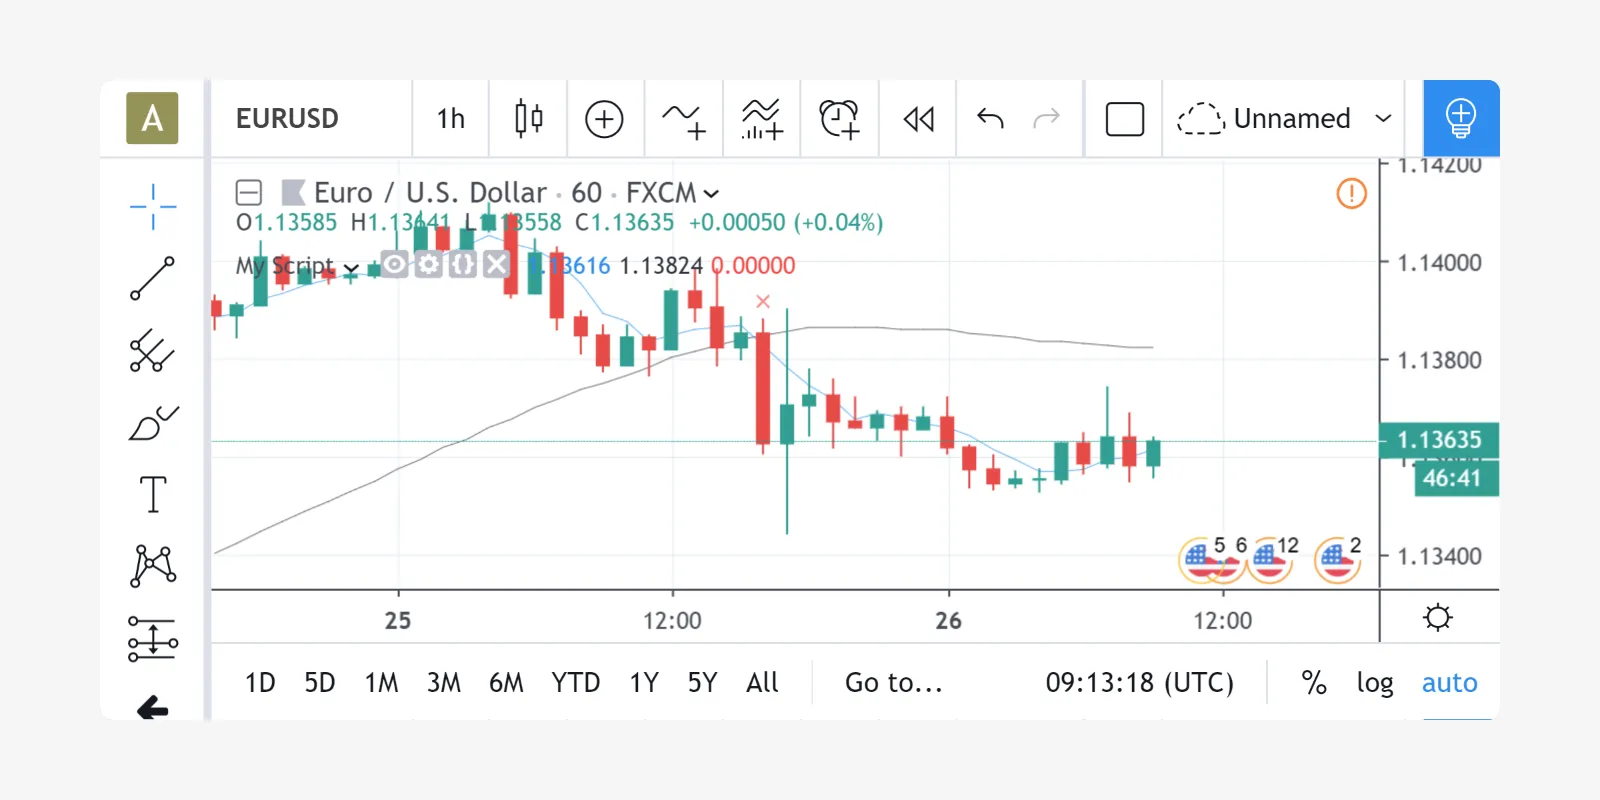Image resolution: width=1600 pixels, height=800 pixels.
Task: Click the 1.14000 price axis label
Action: point(1439,263)
